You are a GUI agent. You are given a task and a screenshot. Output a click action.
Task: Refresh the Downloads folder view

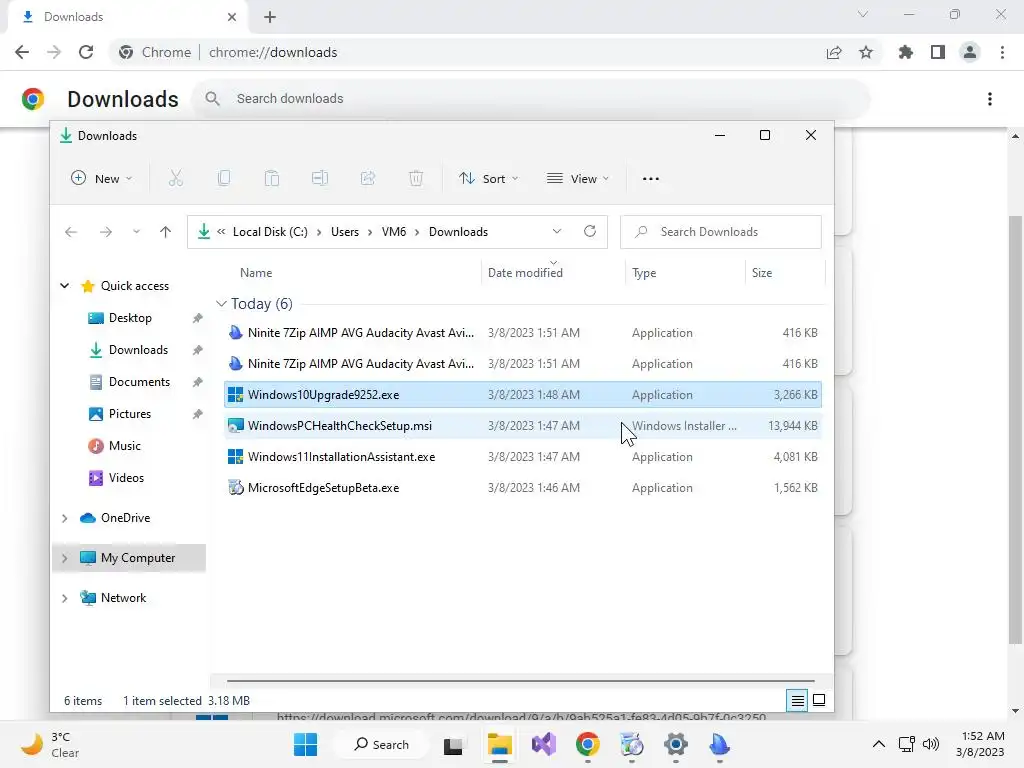point(590,231)
